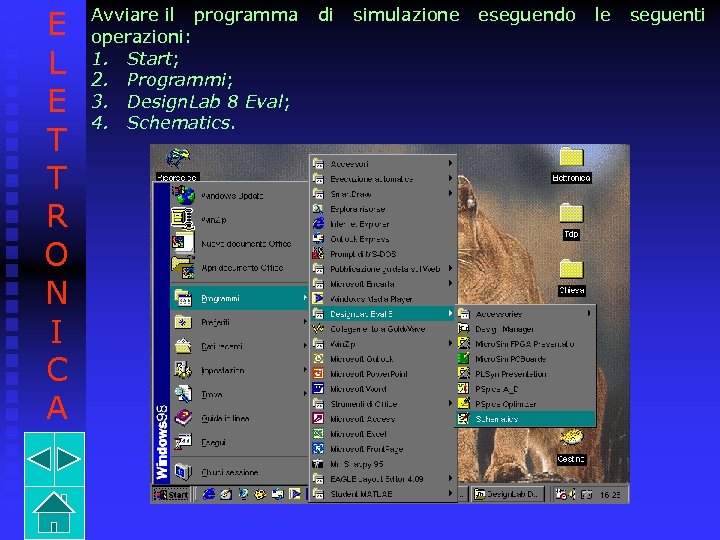The height and width of the screenshot is (540, 720).
Task: Select Apri documento Office entry
Action: tap(239, 268)
